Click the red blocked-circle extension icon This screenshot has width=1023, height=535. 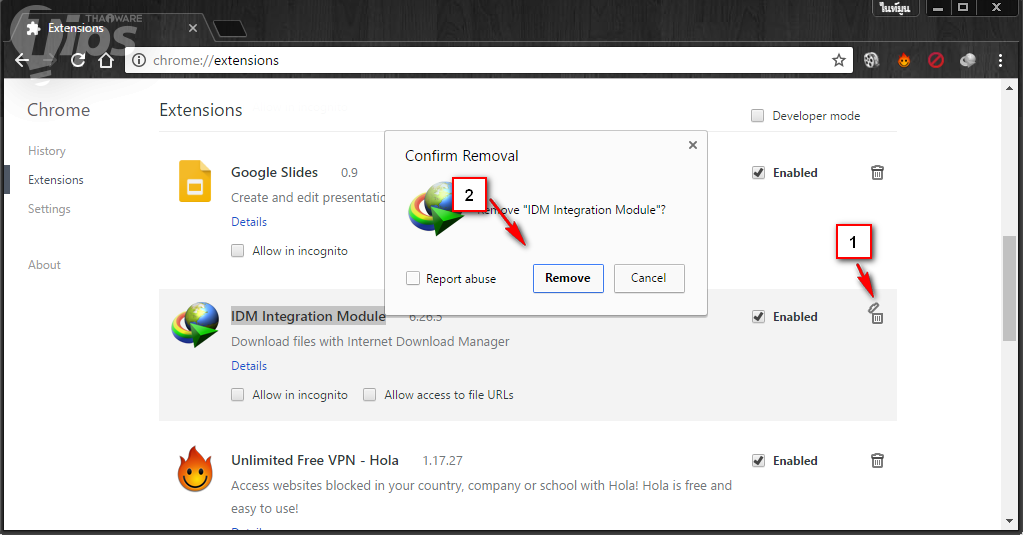point(936,60)
